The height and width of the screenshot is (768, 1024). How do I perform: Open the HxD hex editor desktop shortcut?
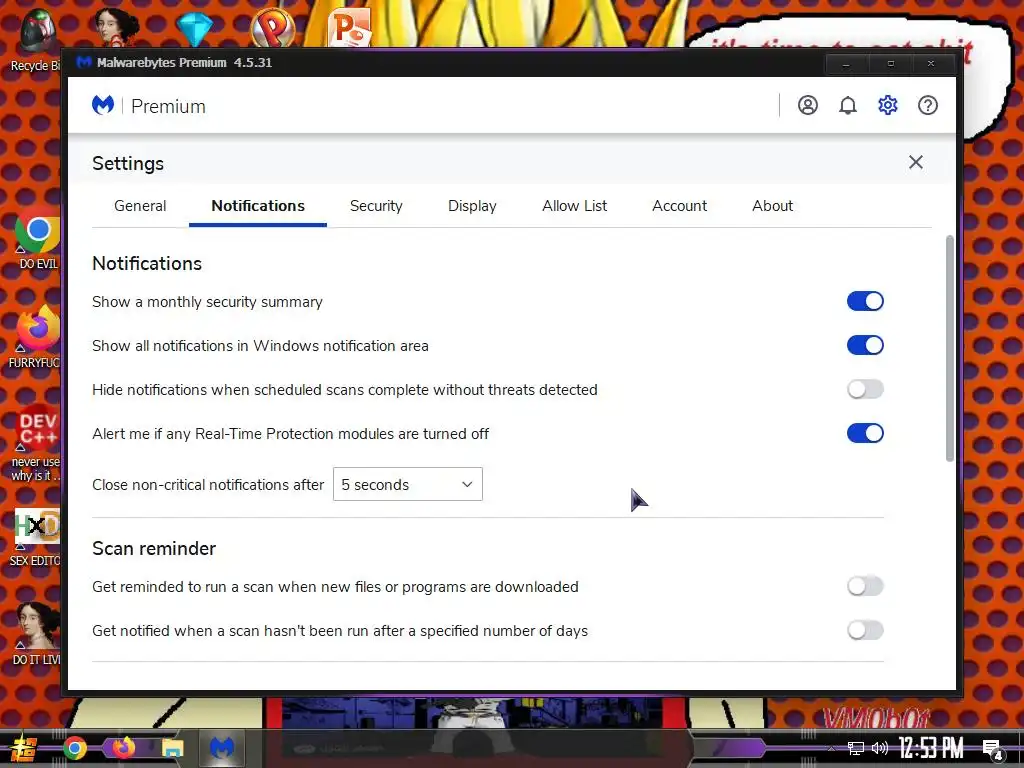click(x=36, y=537)
